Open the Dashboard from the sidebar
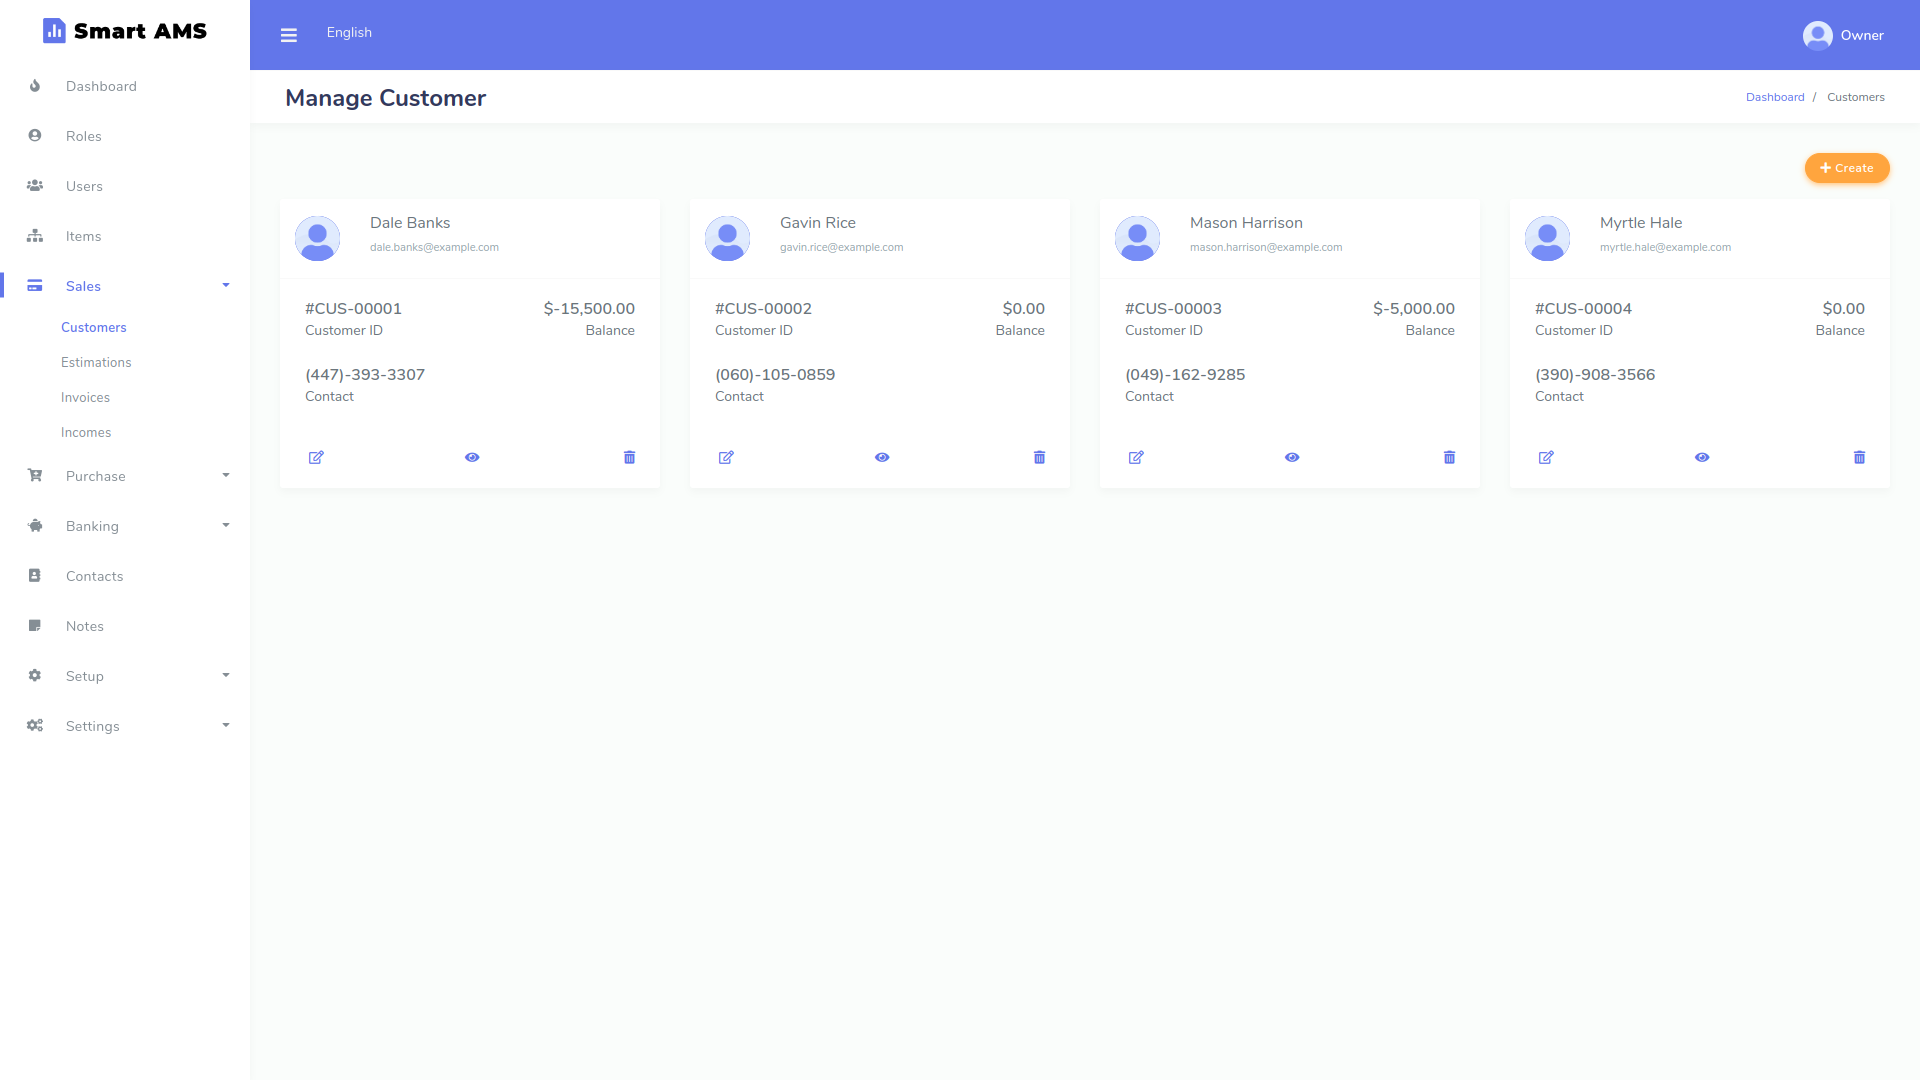The image size is (1920, 1080). pyautogui.click(x=34, y=86)
